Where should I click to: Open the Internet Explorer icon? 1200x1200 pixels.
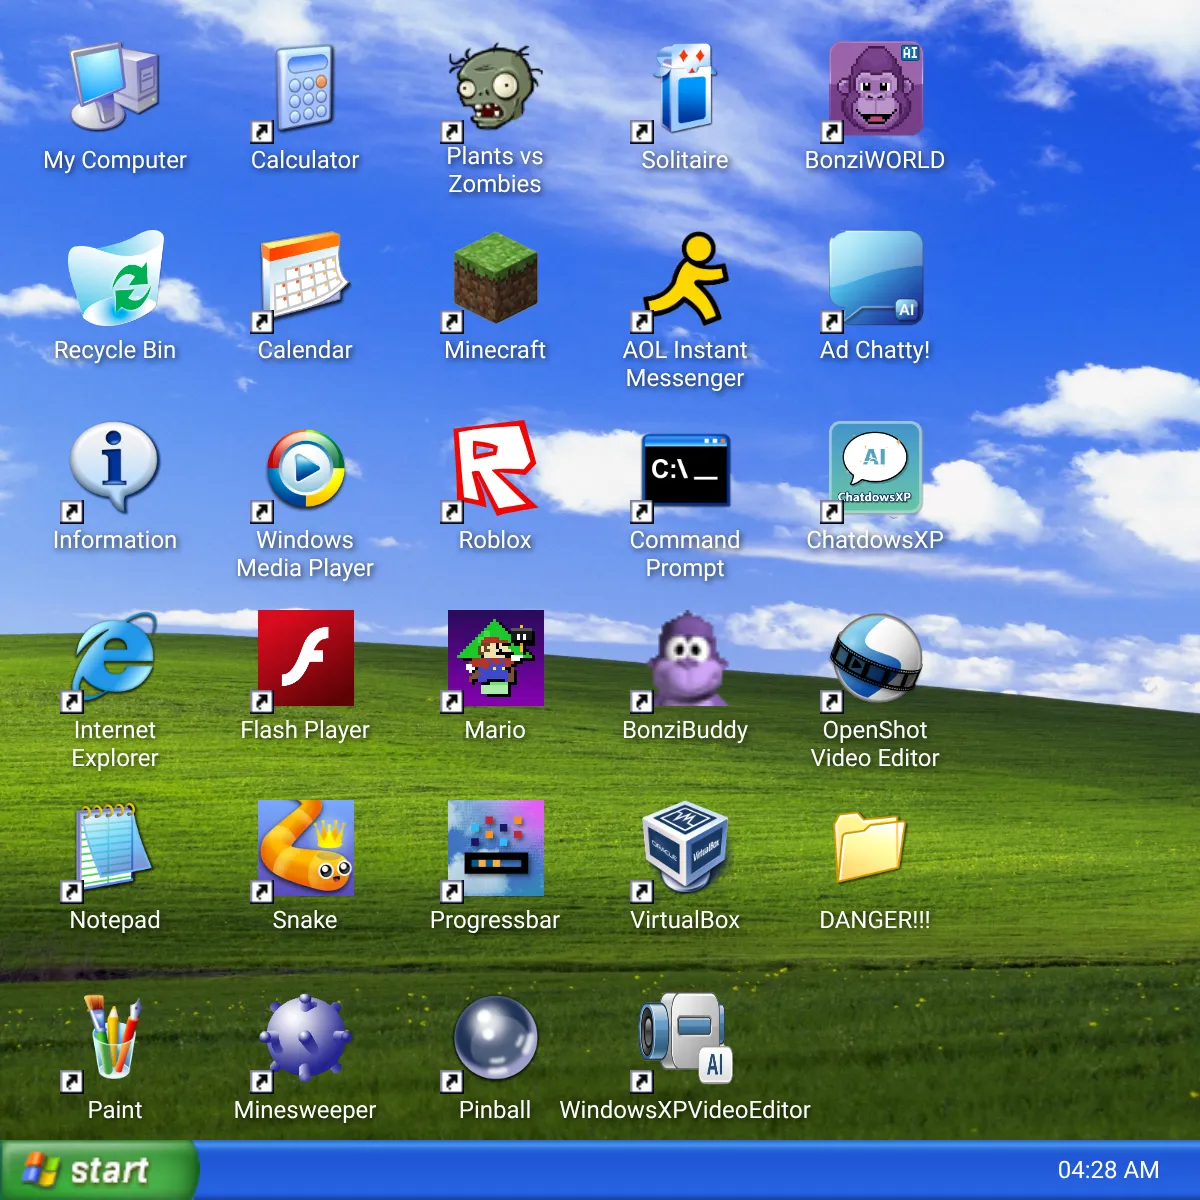pyautogui.click(x=115, y=658)
